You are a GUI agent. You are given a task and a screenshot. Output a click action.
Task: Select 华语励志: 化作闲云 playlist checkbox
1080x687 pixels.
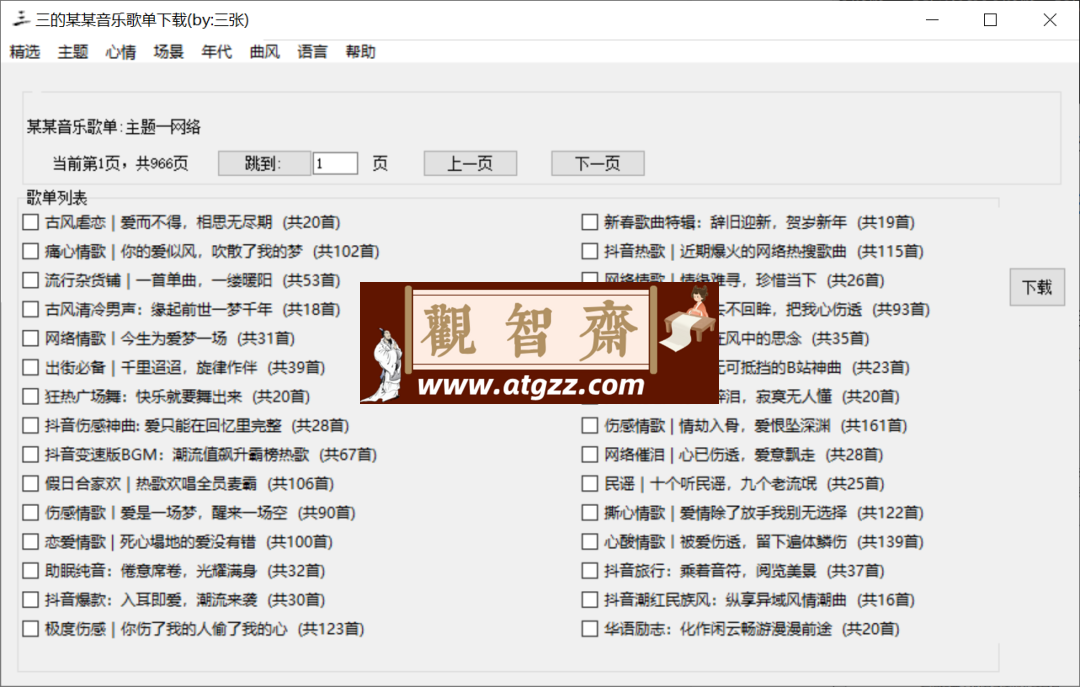590,628
